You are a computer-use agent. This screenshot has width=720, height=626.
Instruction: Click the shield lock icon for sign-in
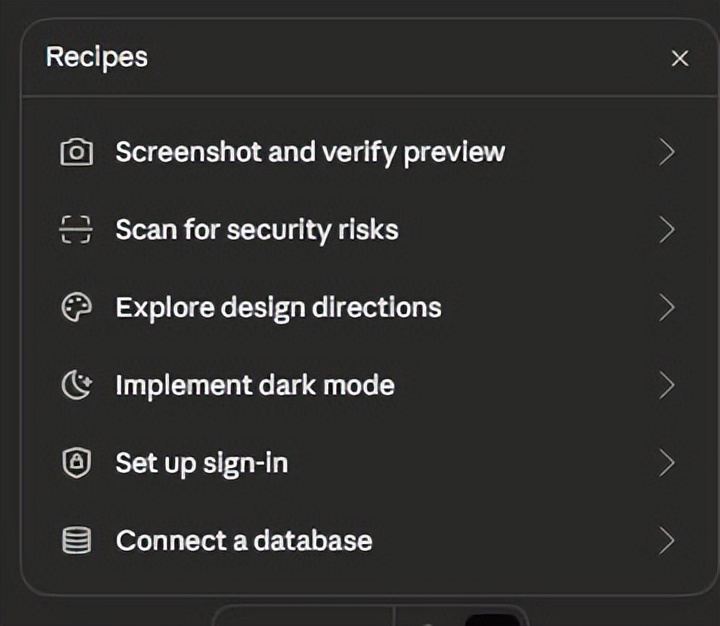point(76,463)
